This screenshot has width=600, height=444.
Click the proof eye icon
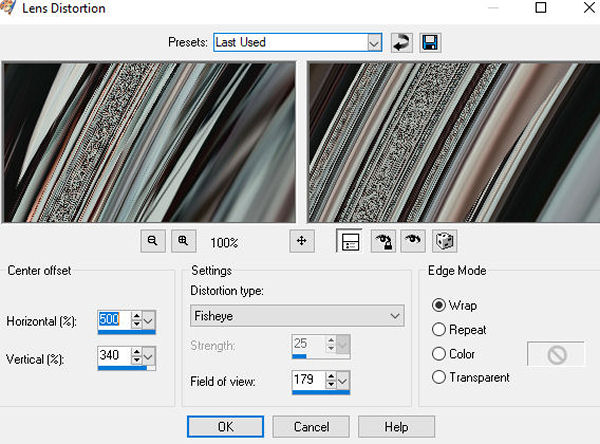[413, 241]
